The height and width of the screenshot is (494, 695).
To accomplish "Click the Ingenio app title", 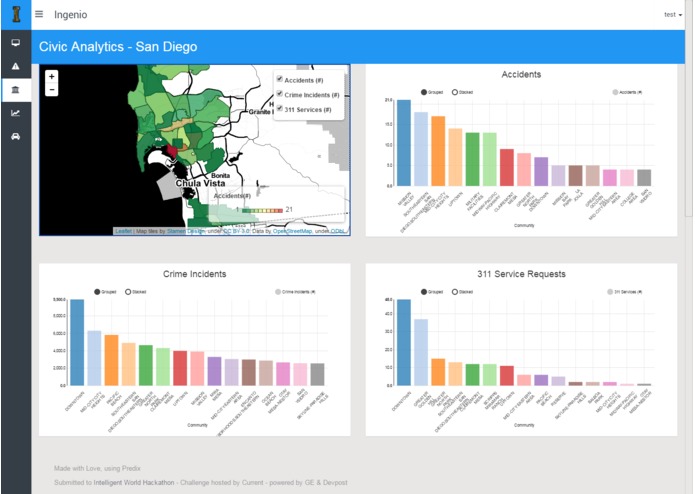I will click(70, 15).
